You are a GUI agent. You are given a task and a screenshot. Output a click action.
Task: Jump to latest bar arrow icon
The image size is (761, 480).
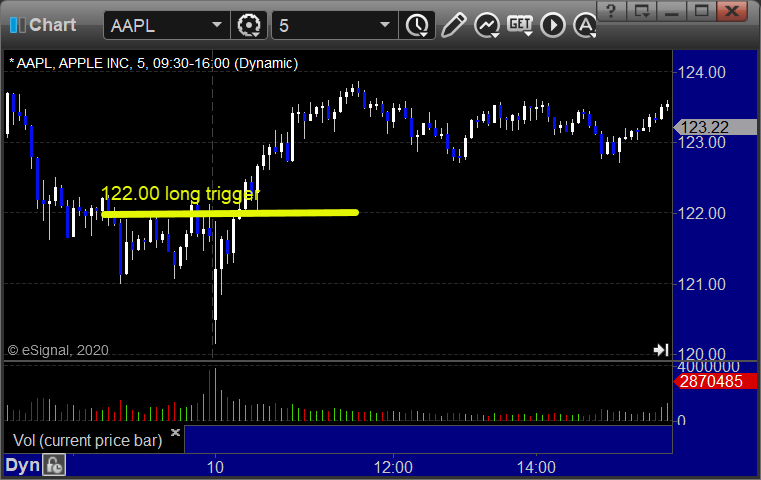point(661,349)
